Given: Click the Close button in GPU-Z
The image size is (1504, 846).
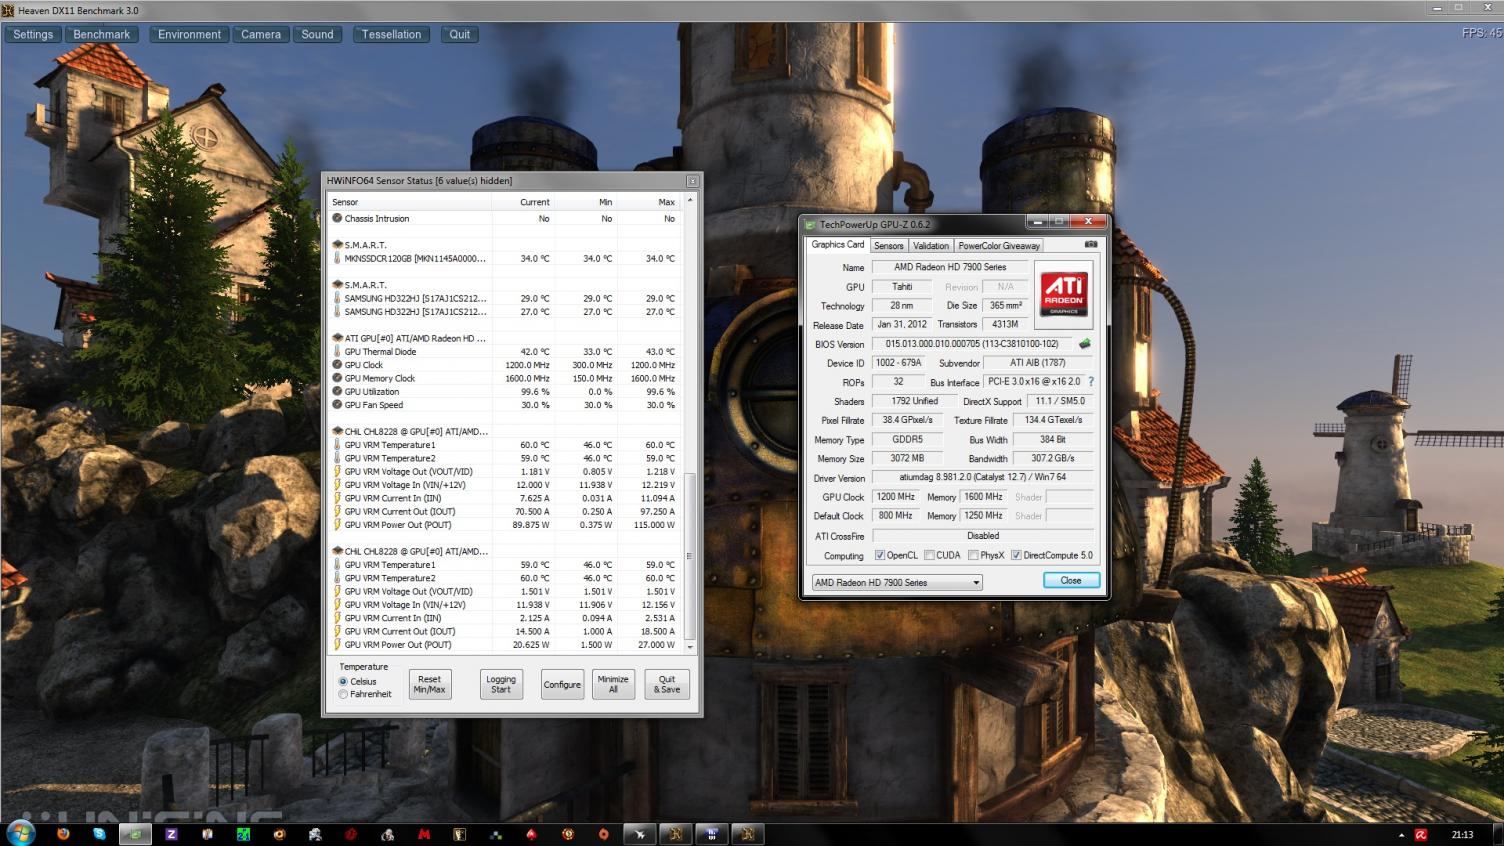Looking at the screenshot, I should [1071, 580].
